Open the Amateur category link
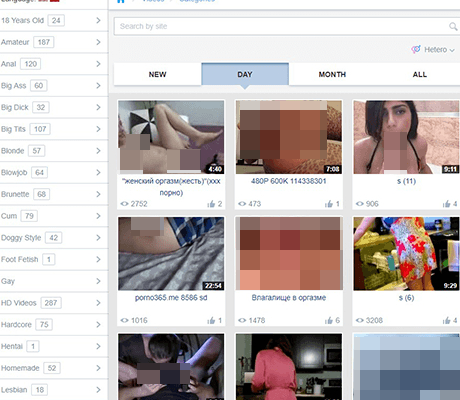 point(15,42)
